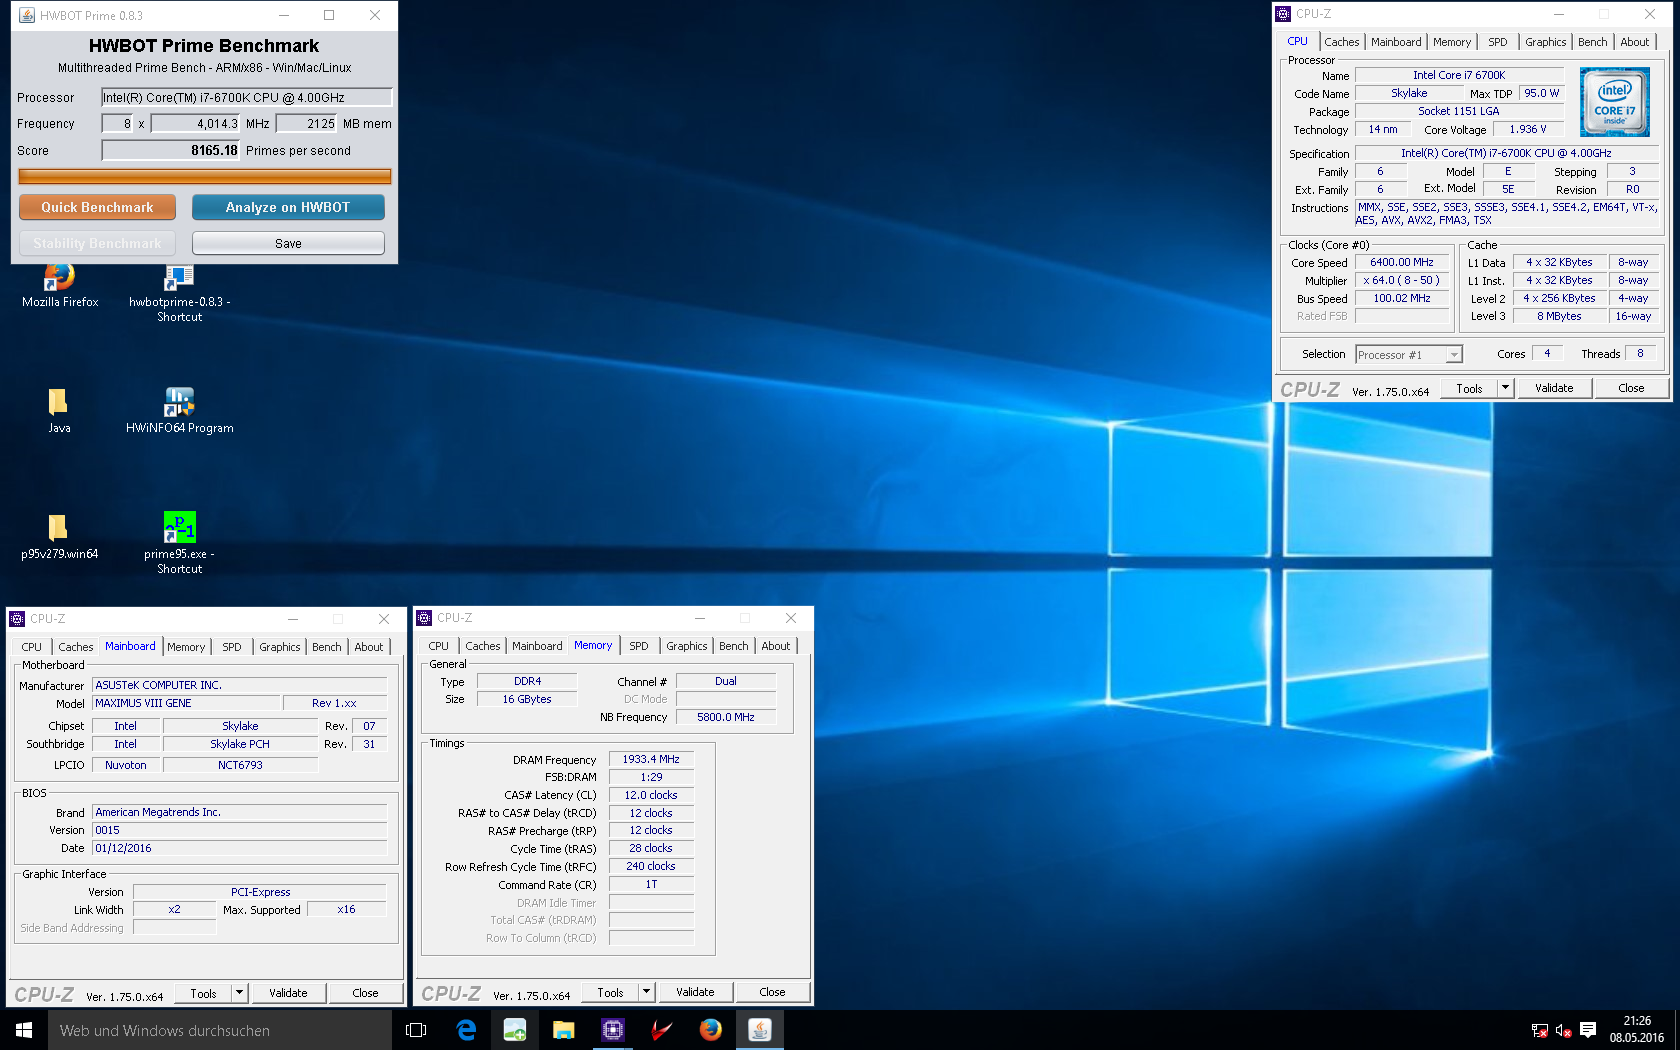Click DRAM Frequency value 1933.4 MHz

(x=651, y=759)
